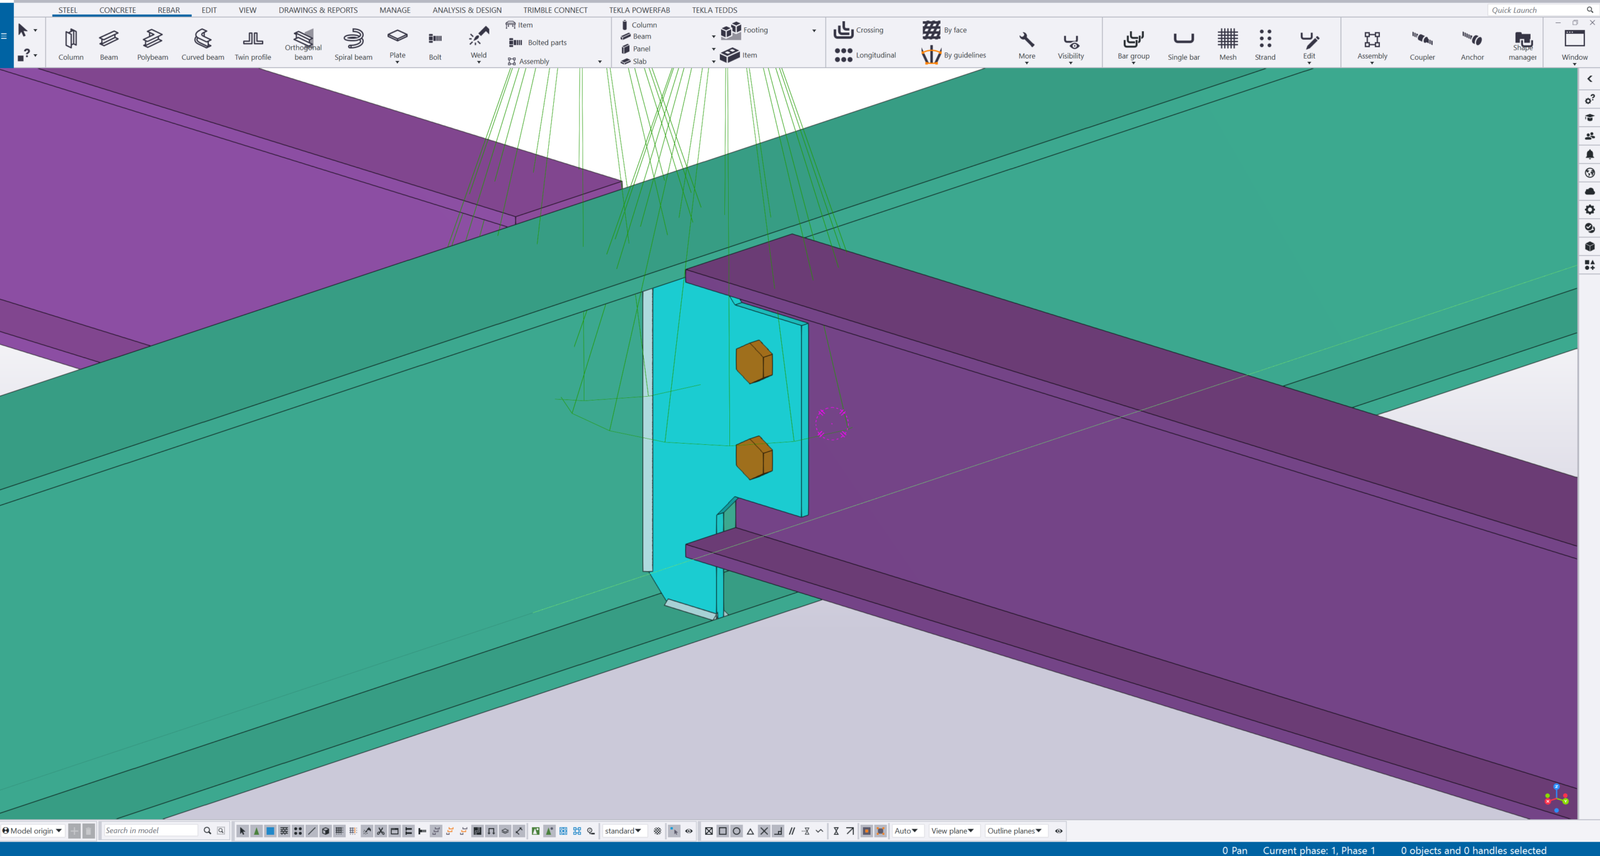1600x856 pixels.
Task: Focus the Search in model field
Action: [x=152, y=831]
